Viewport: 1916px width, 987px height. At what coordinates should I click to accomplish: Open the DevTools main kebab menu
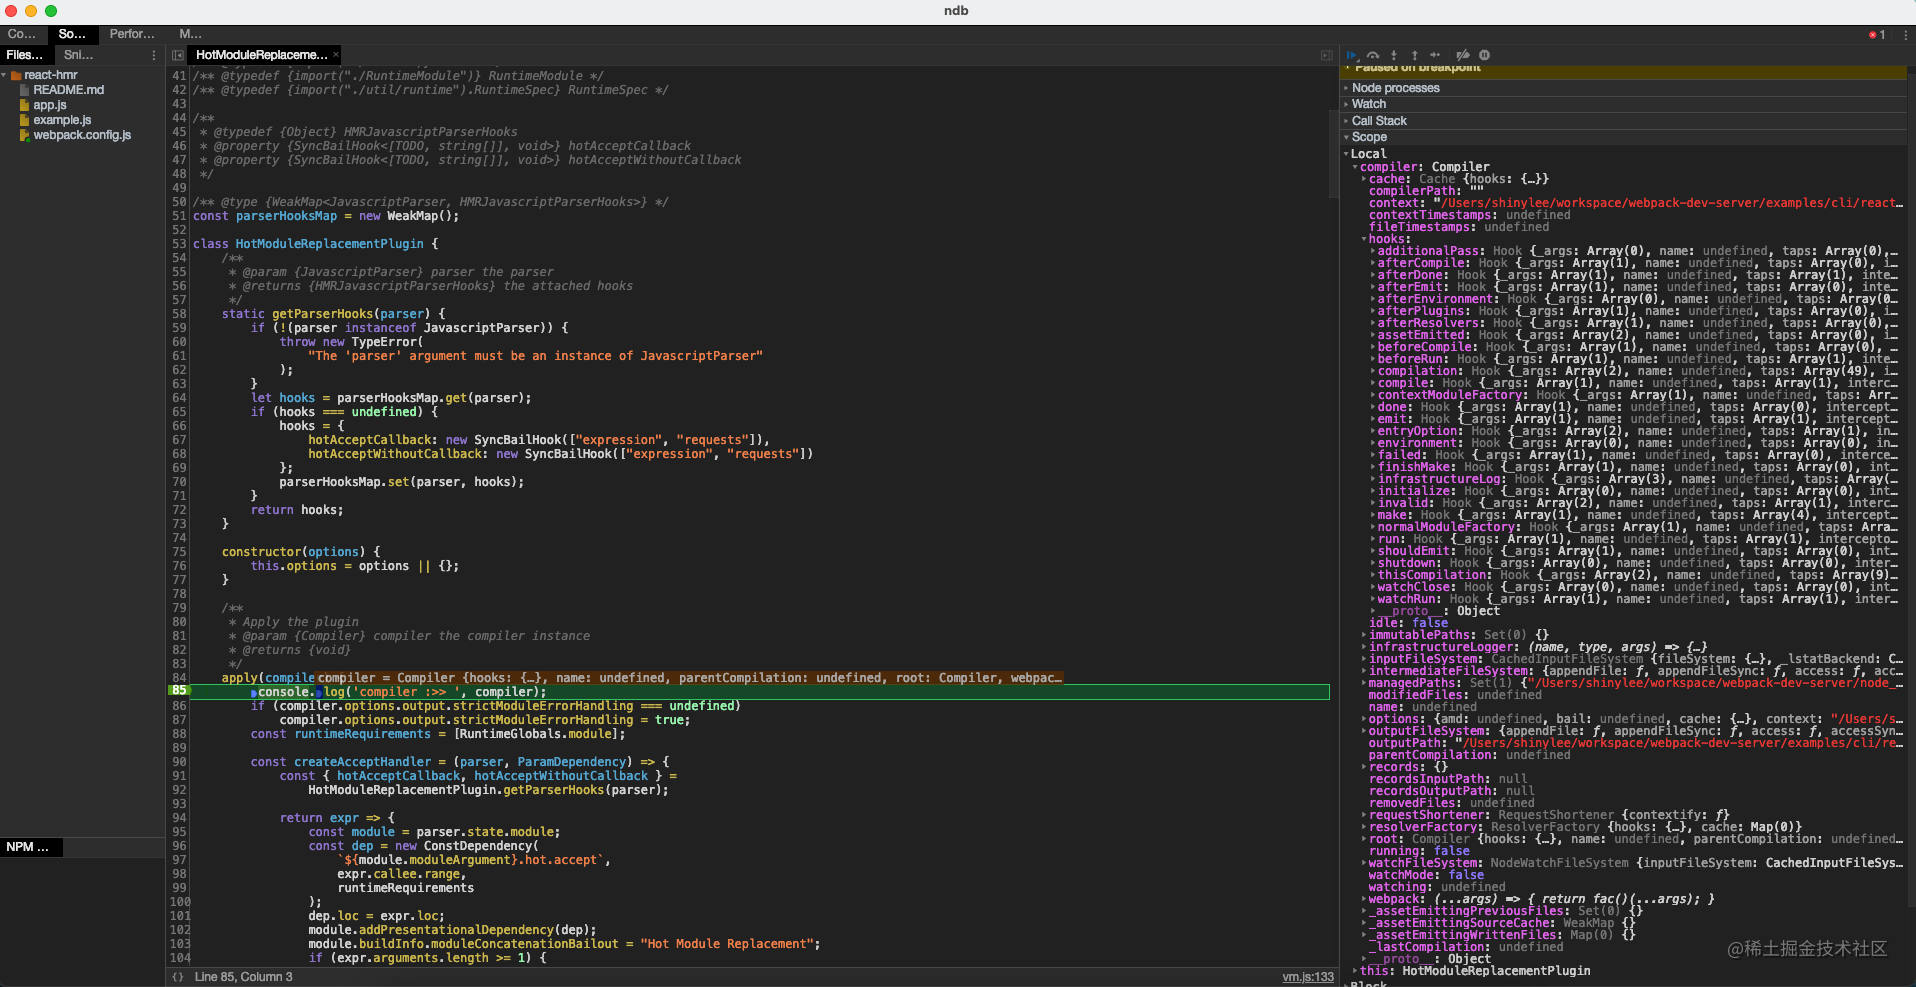tap(1906, 35)
